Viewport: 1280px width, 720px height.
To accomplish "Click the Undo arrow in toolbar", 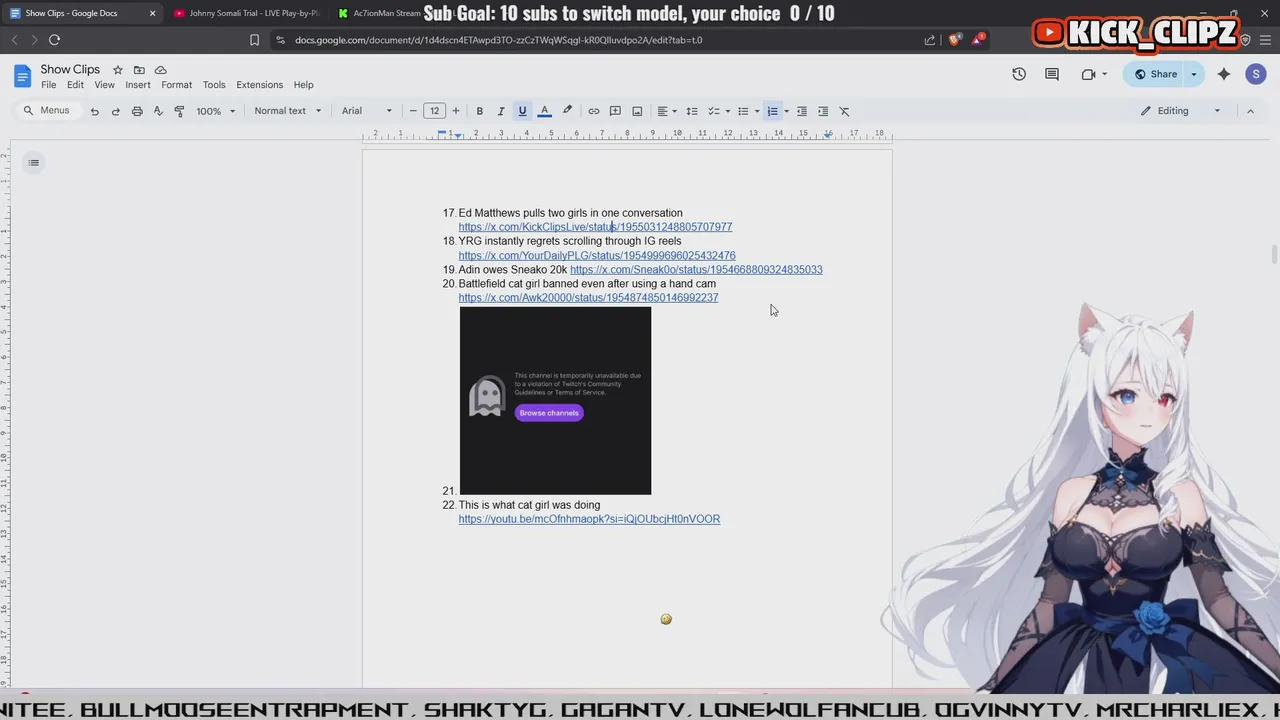I will (x=94, y=111).
